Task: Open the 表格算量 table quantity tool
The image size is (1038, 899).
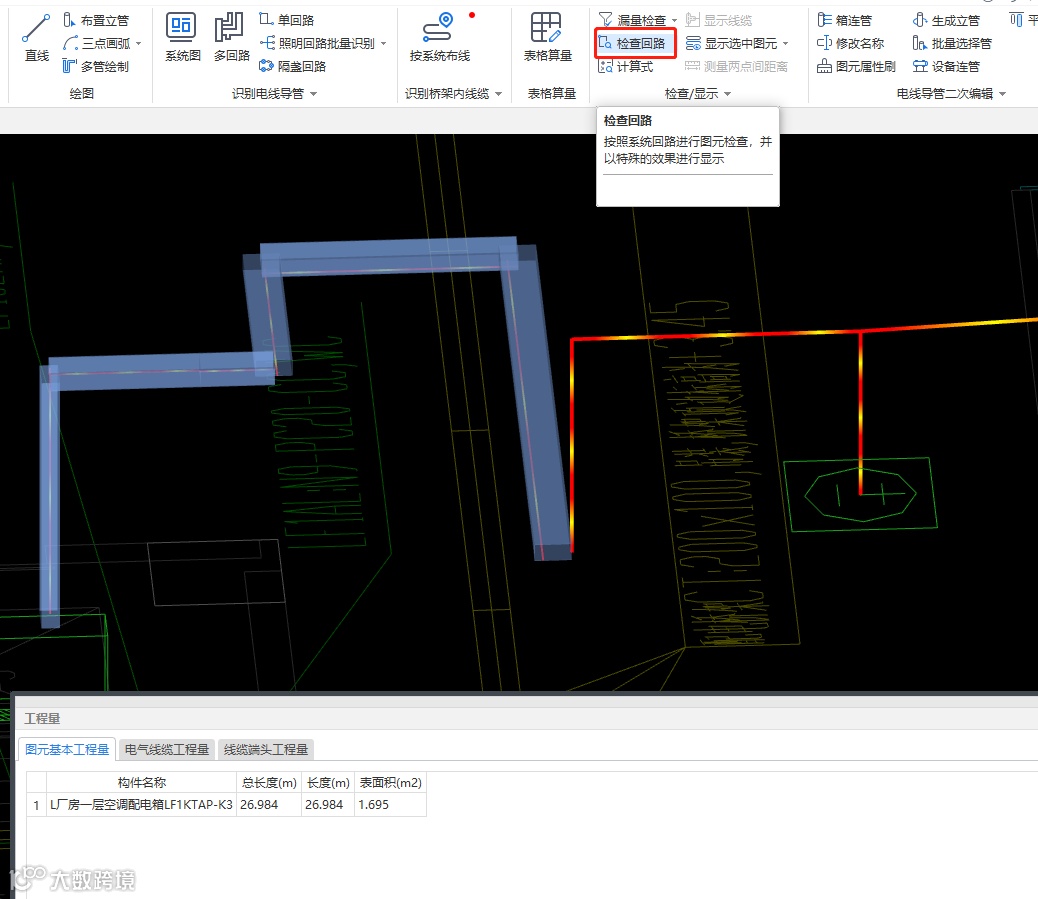Action: (x=547, y=38)
